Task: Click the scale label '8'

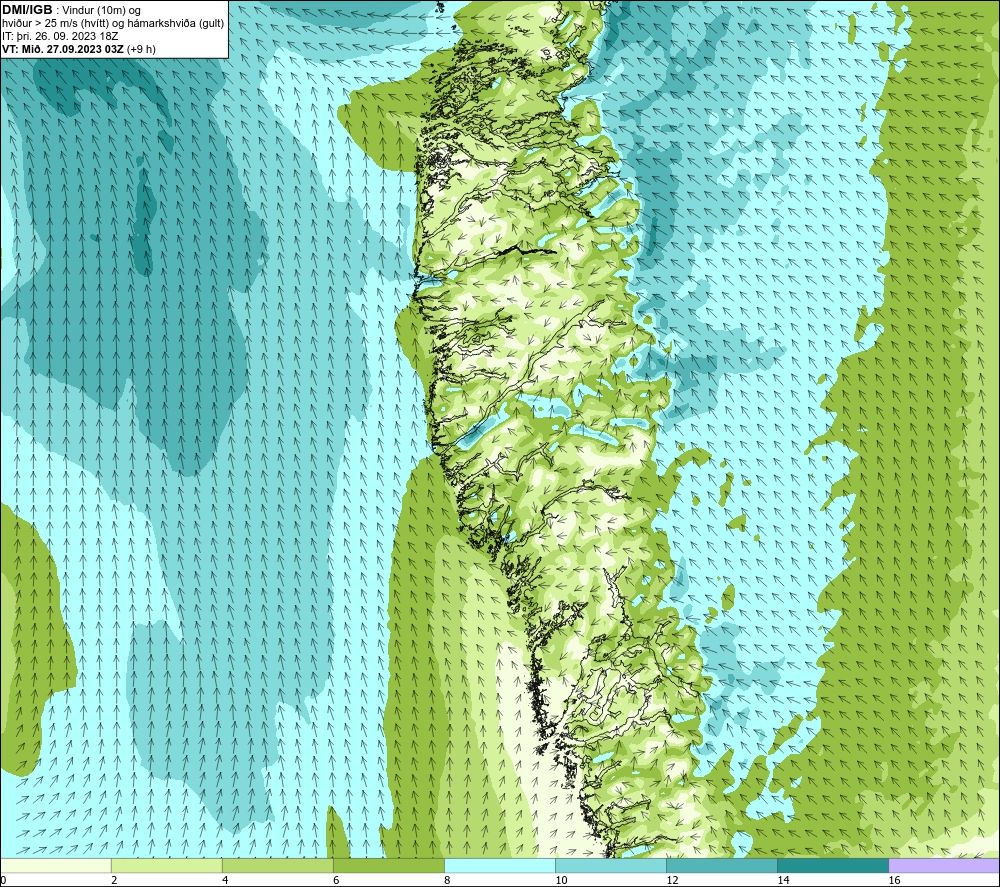Action: coord(447,880)
